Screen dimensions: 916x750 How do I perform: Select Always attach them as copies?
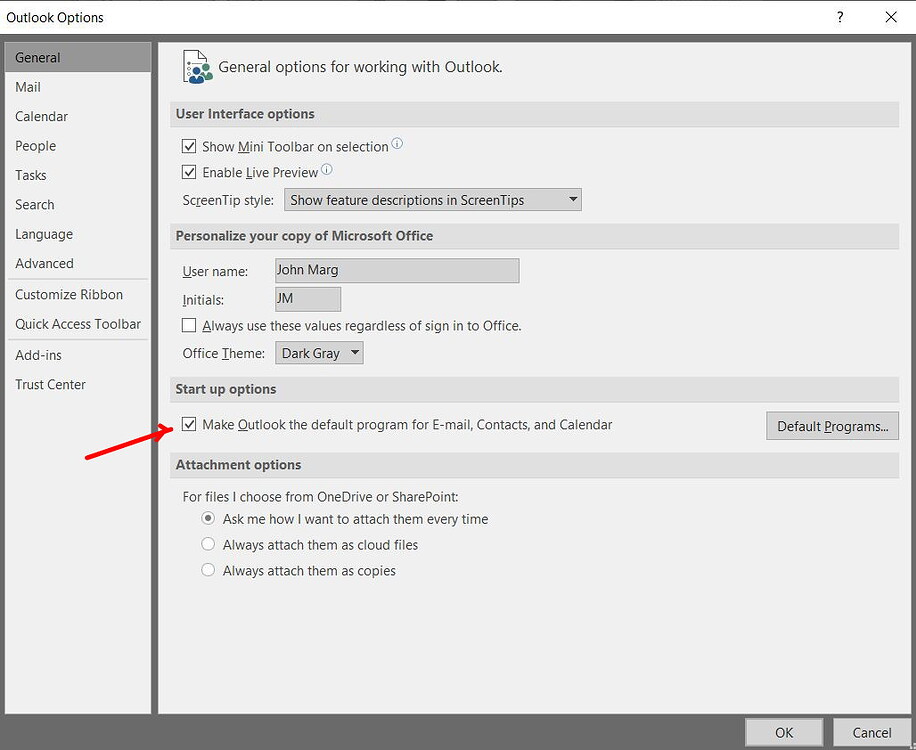coord(208,570)
